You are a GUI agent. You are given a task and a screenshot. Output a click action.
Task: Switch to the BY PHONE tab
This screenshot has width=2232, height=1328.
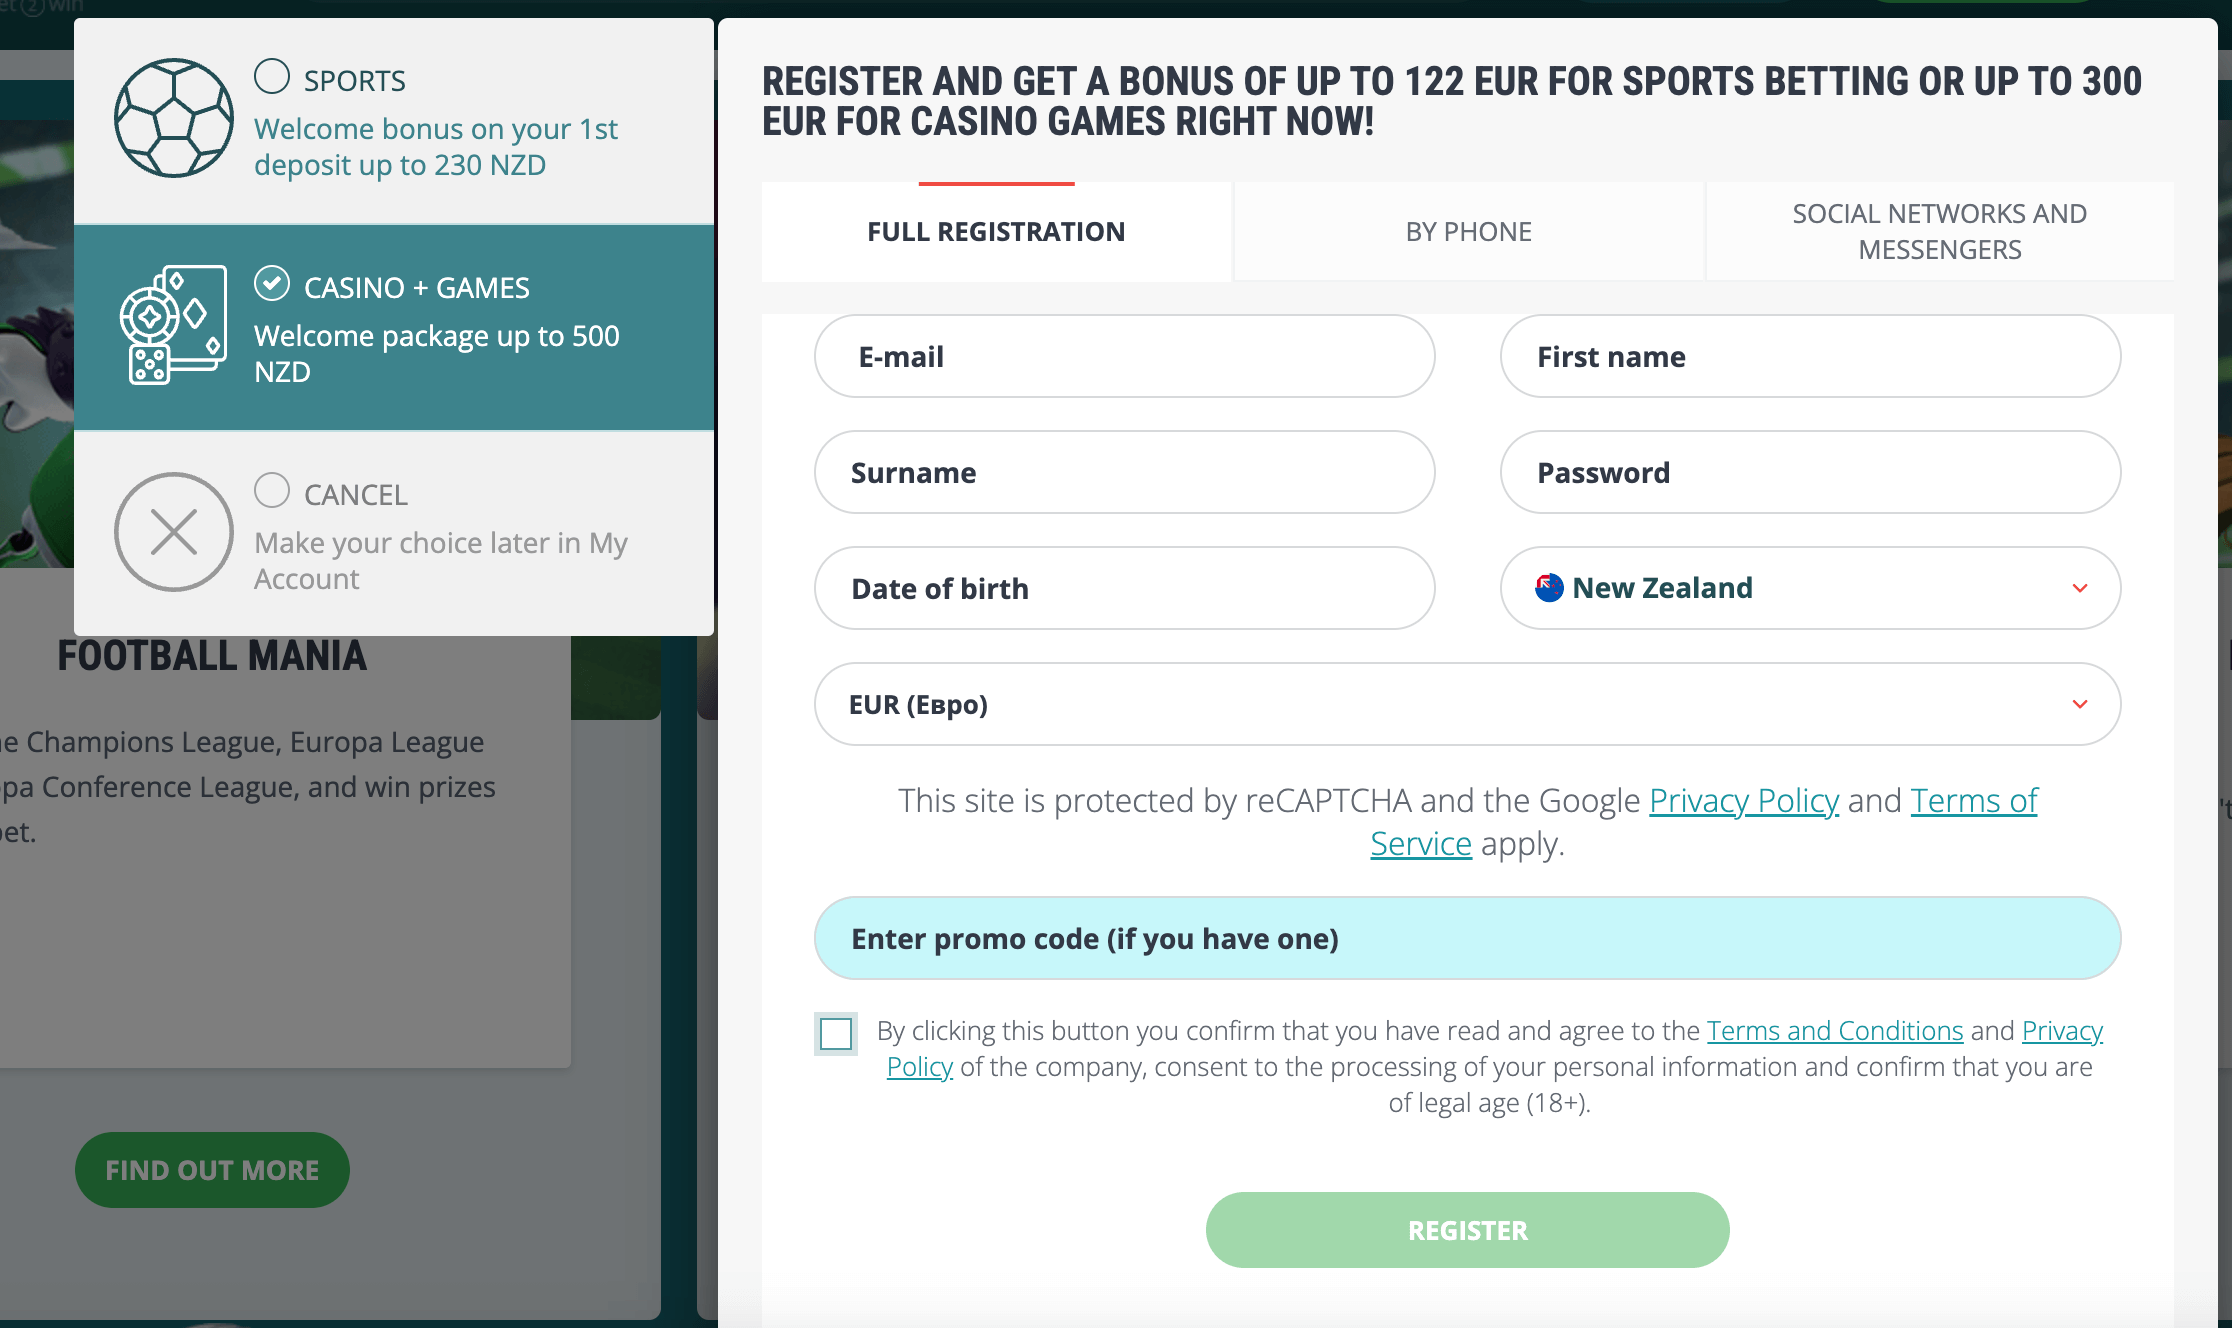(1468, 232)
